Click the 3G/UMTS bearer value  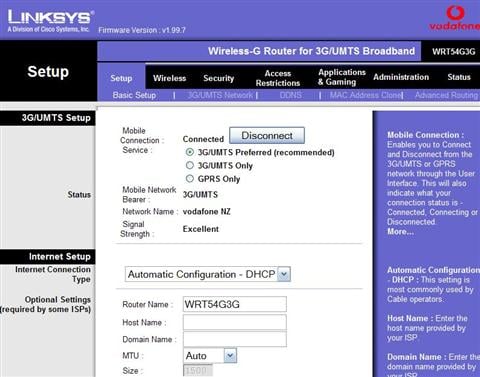[x=200, y=195]
